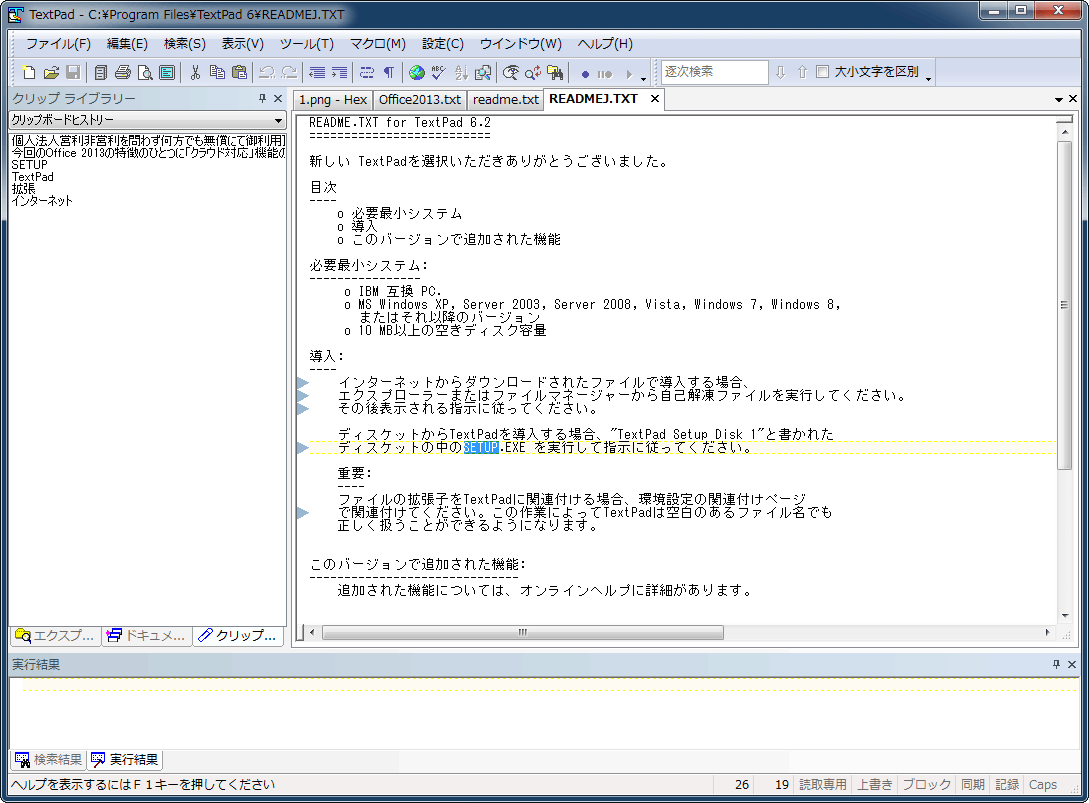The height and width of the screenshot is (803, 1089).
Task: Switch to the Office2013.txt tab
Action: (x=419, y=99)
